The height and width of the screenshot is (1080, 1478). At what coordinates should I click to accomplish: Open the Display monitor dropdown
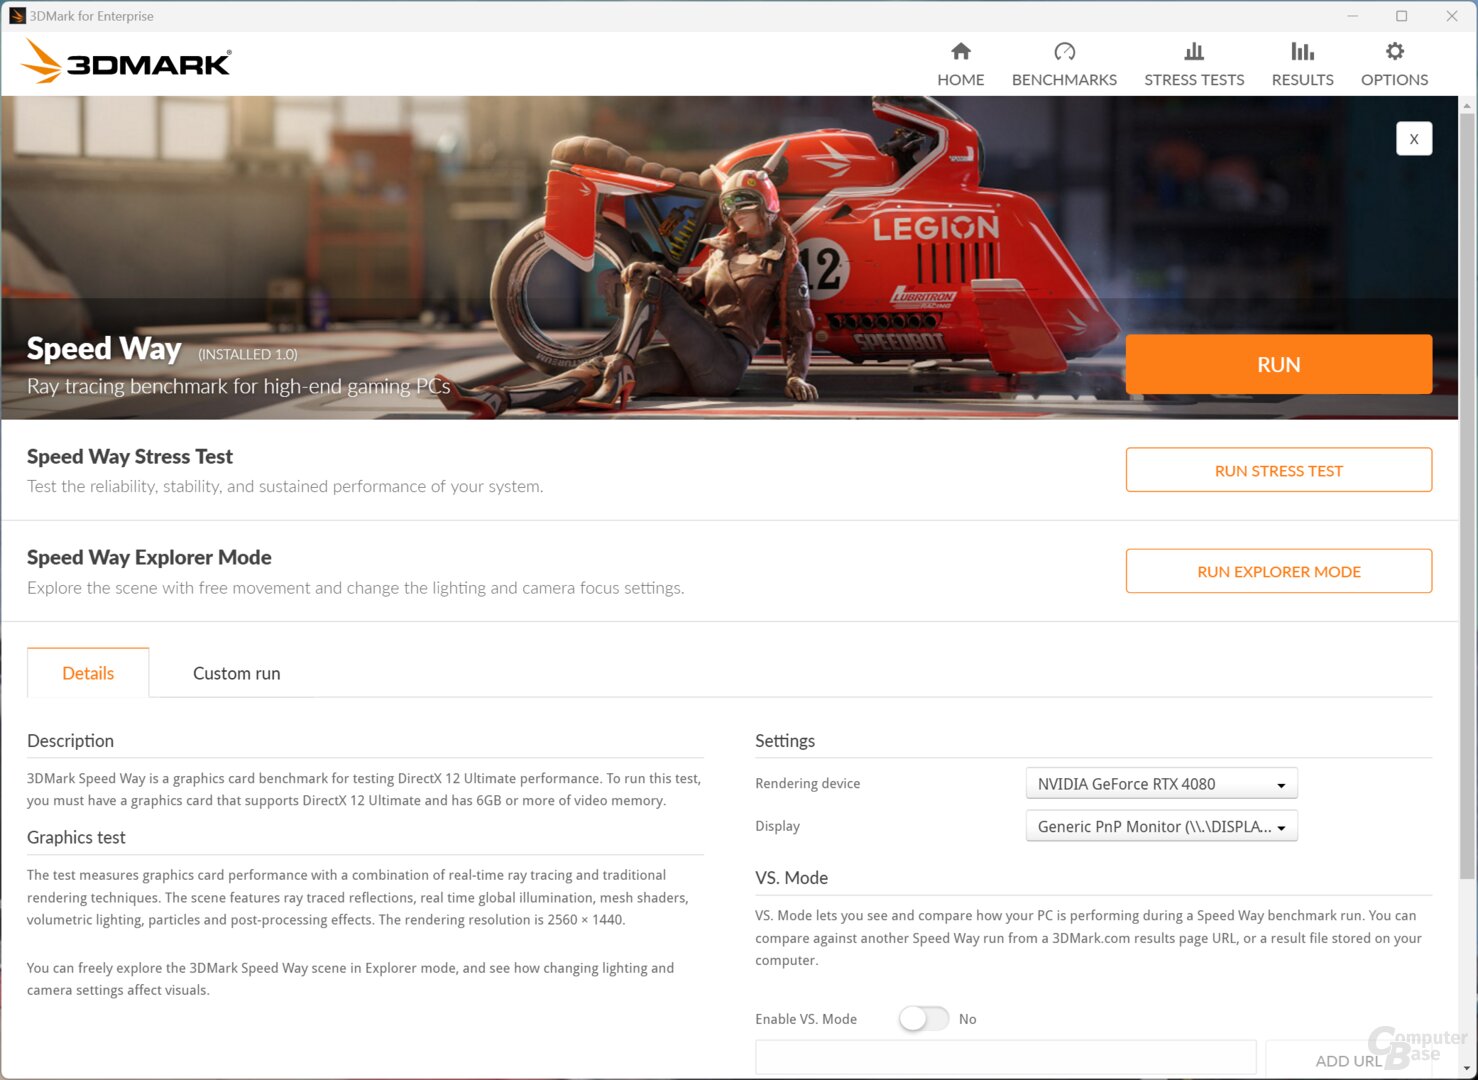pyautogui.click(x=1161, y=826)
